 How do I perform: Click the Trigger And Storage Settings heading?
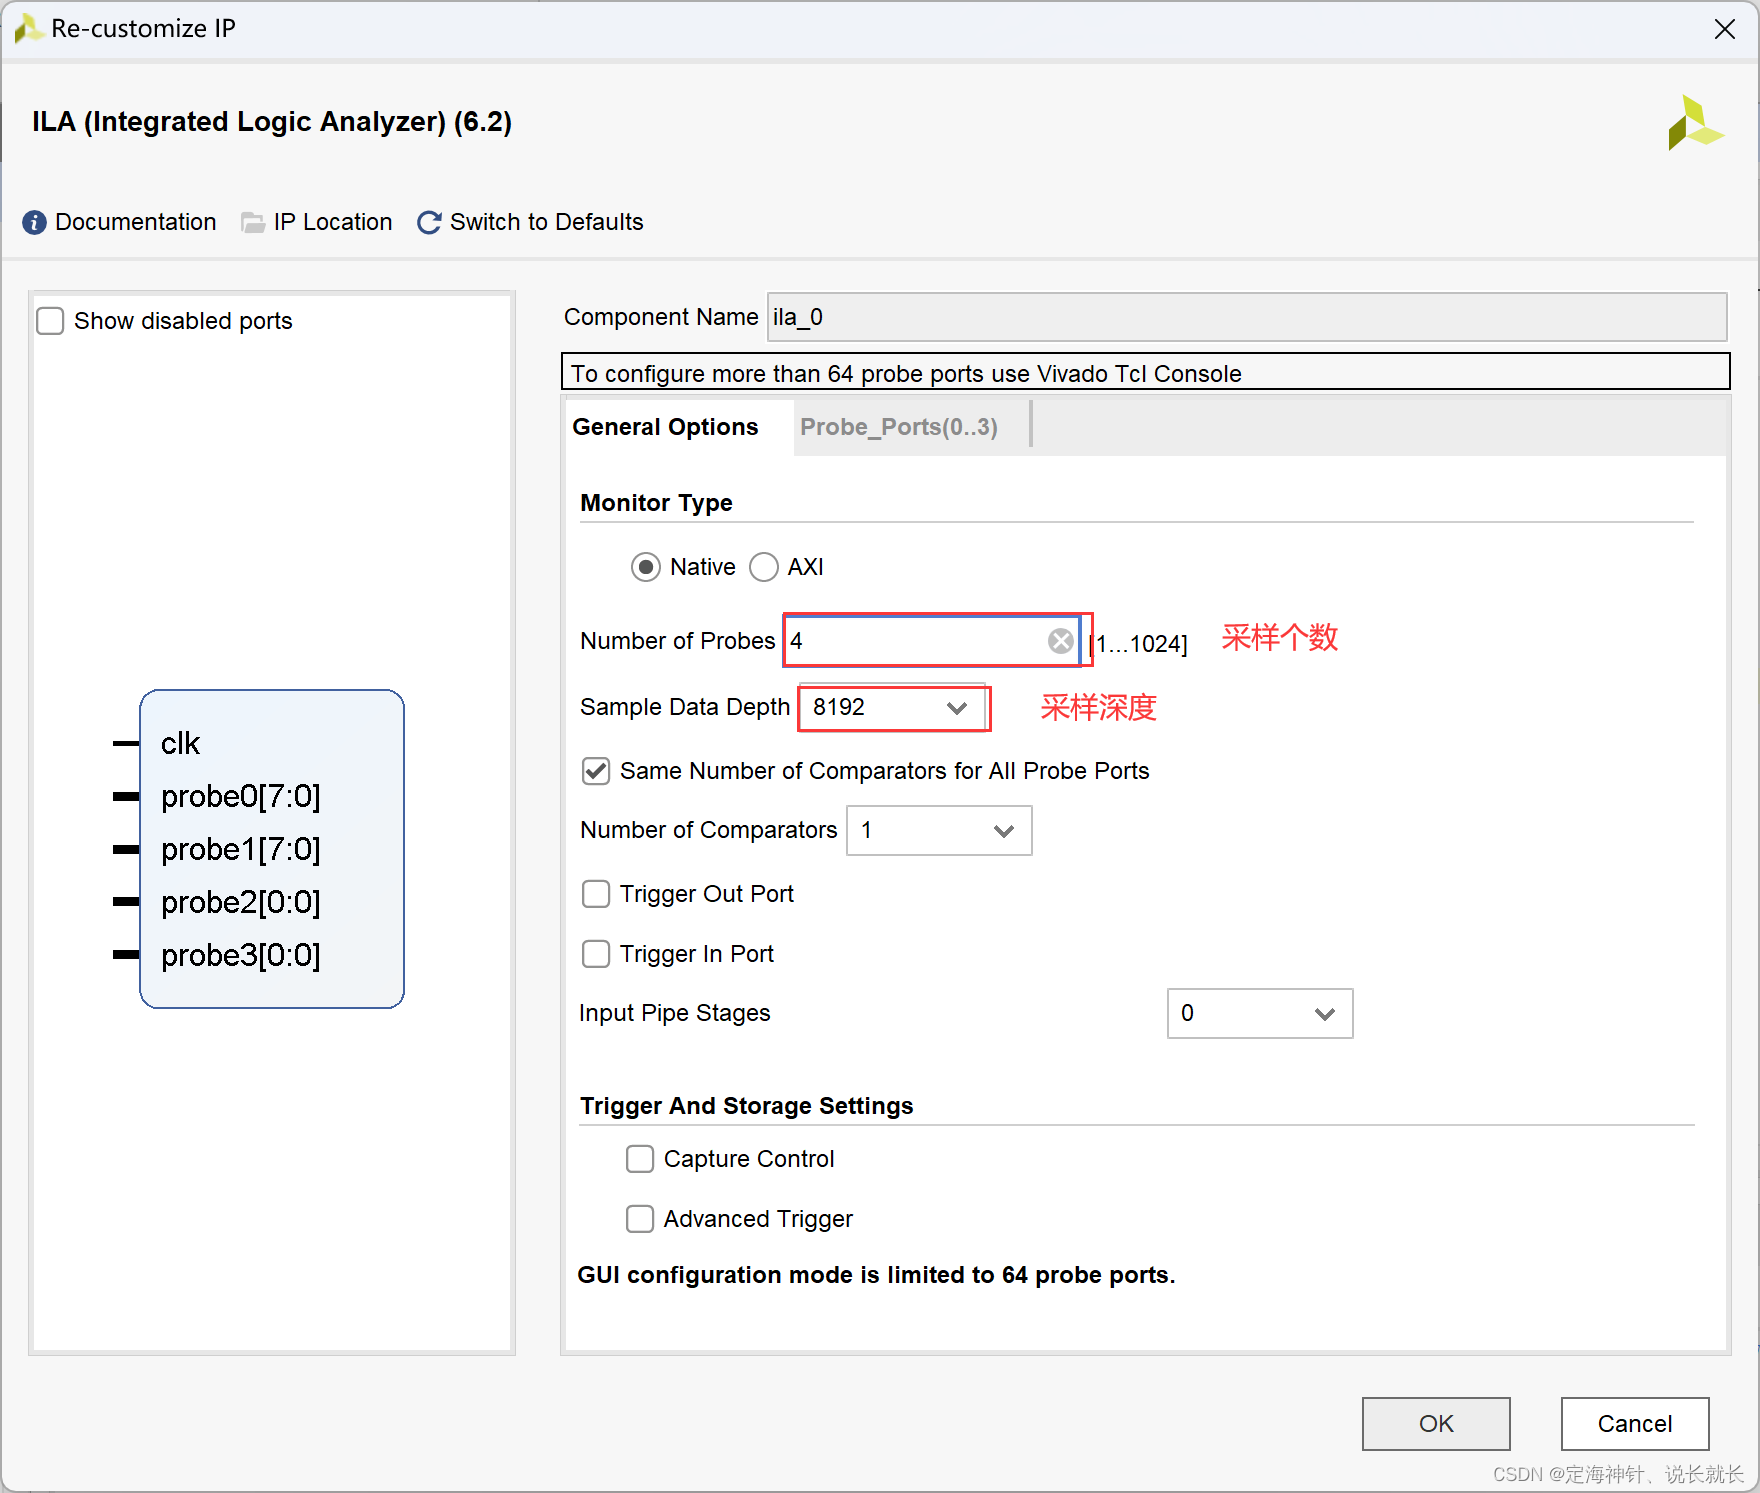[x=747, y=1106]
